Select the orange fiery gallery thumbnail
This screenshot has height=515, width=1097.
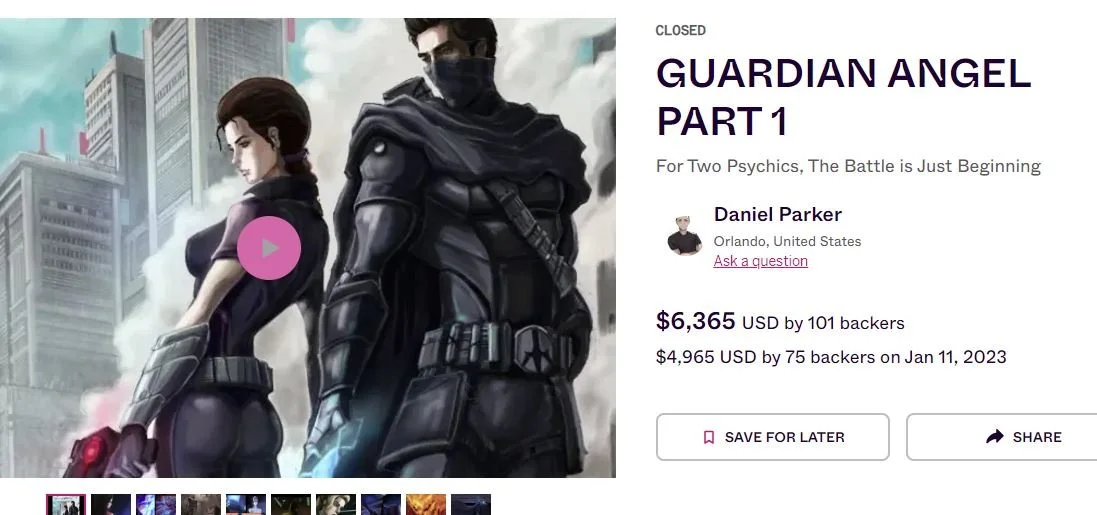[x=425, y=505]
